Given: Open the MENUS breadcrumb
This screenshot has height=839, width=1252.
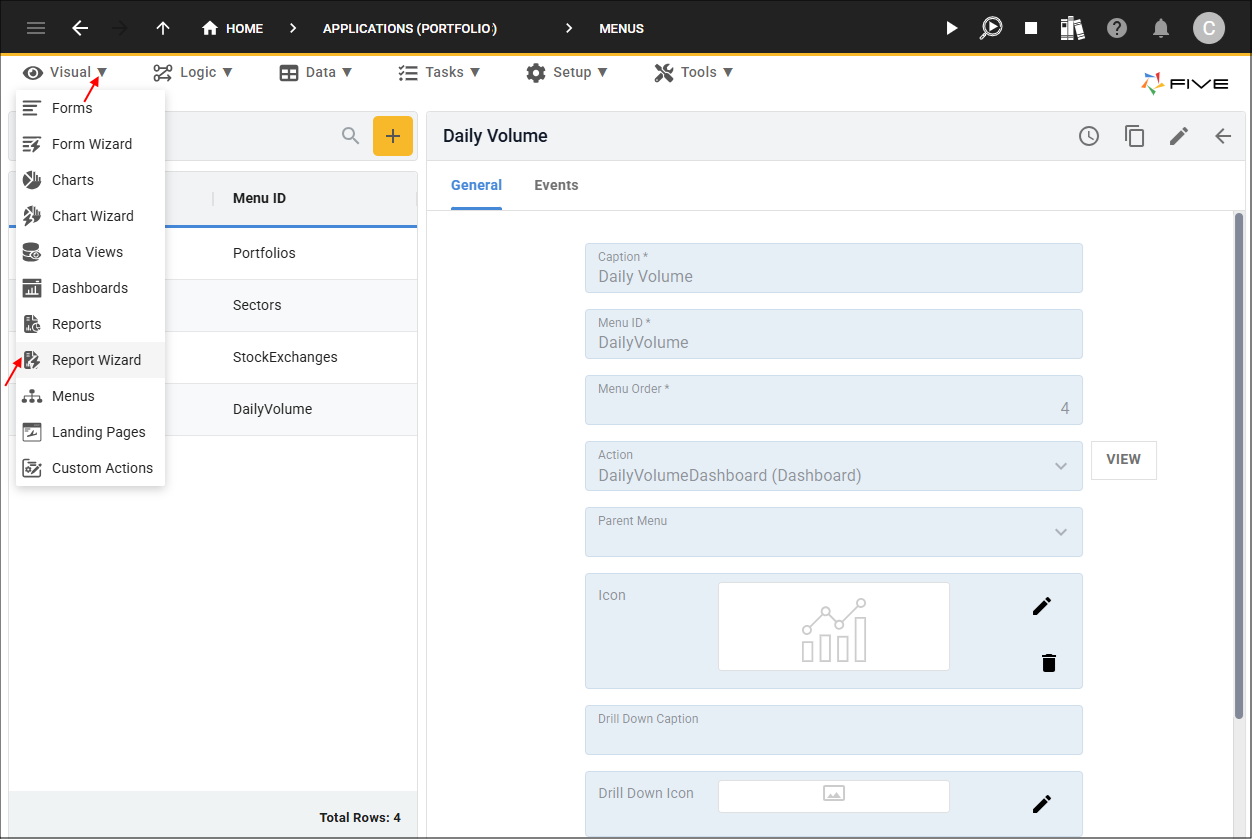Looking at the screenshot, I should coord(621,28).
